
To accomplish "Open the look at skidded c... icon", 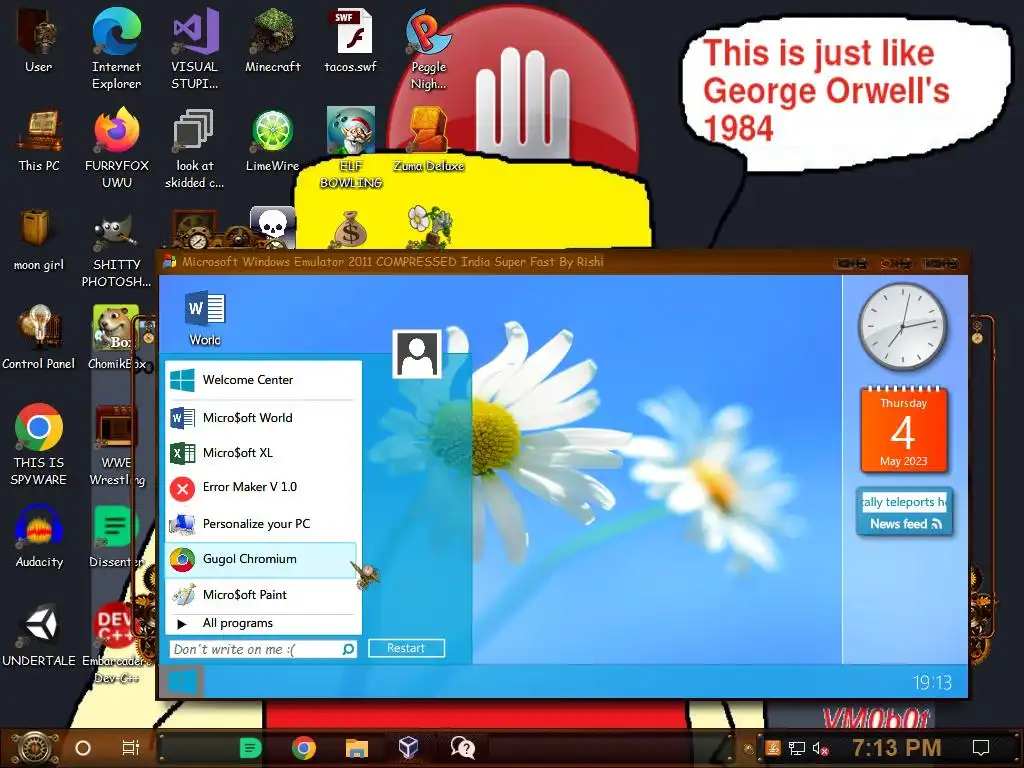I will (x=194, y=147).
